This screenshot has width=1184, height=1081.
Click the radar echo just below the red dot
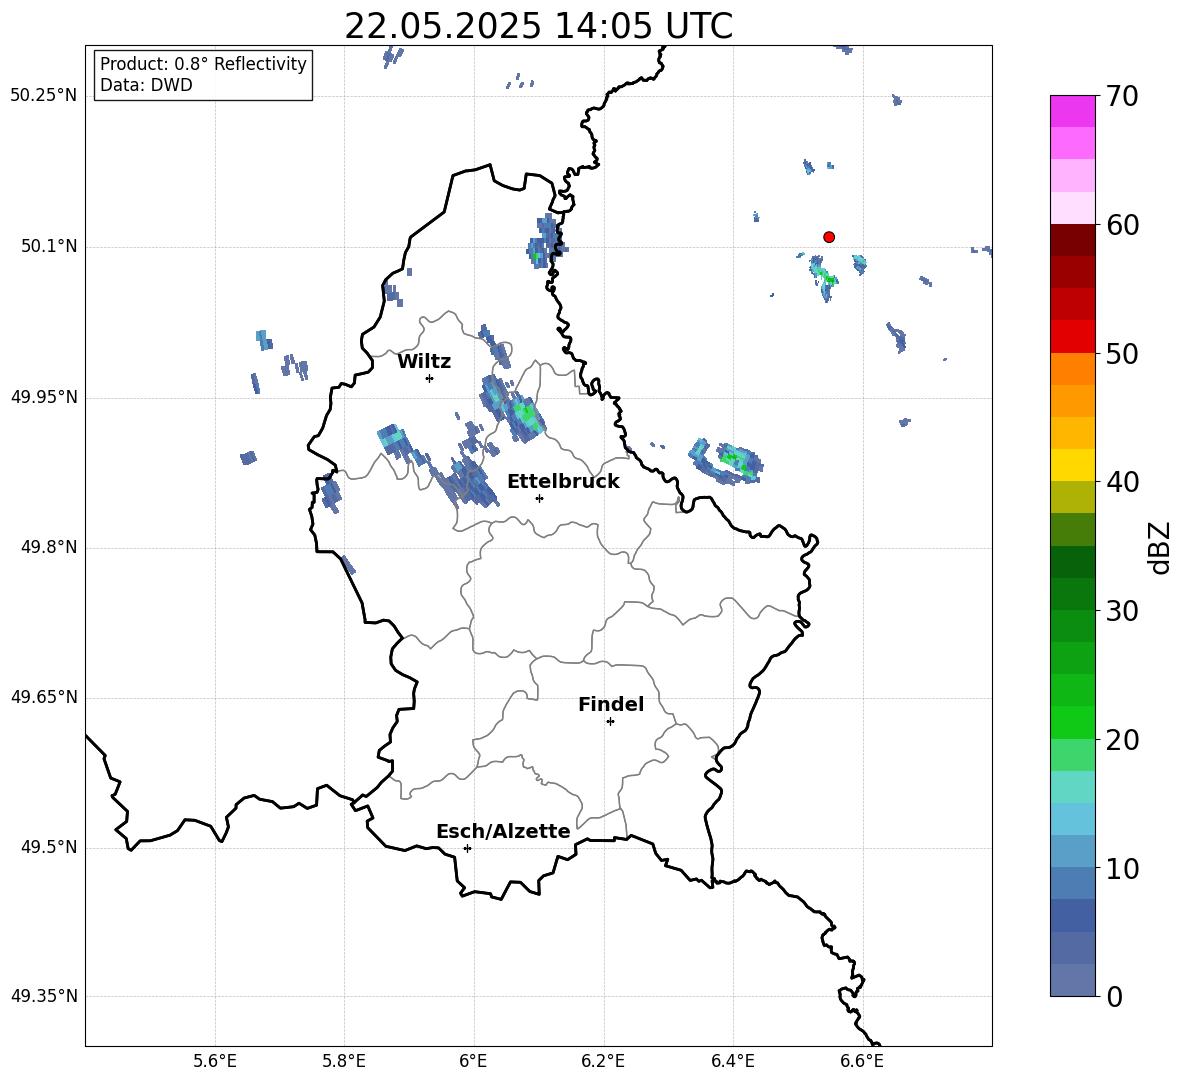pos(824,278)
